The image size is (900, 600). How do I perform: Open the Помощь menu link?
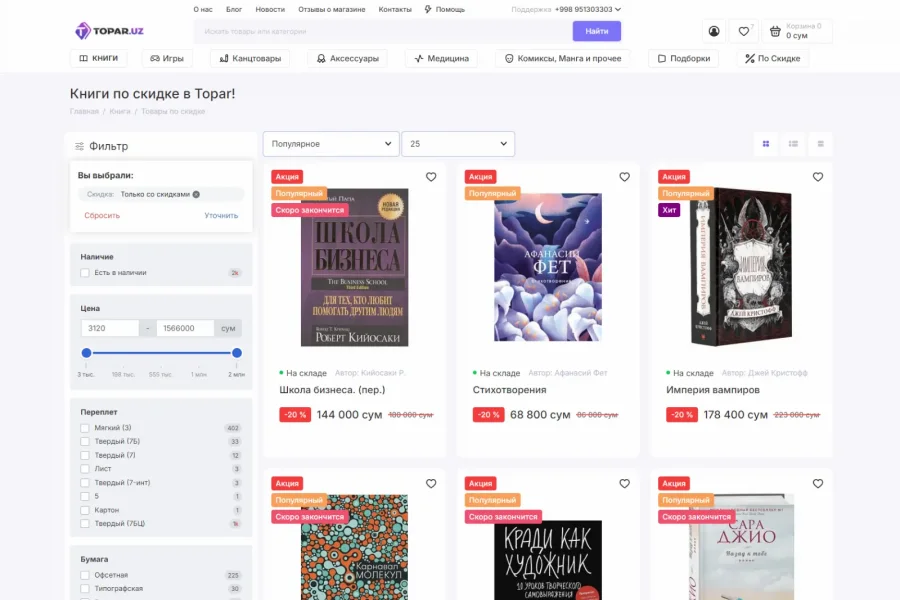450,9
